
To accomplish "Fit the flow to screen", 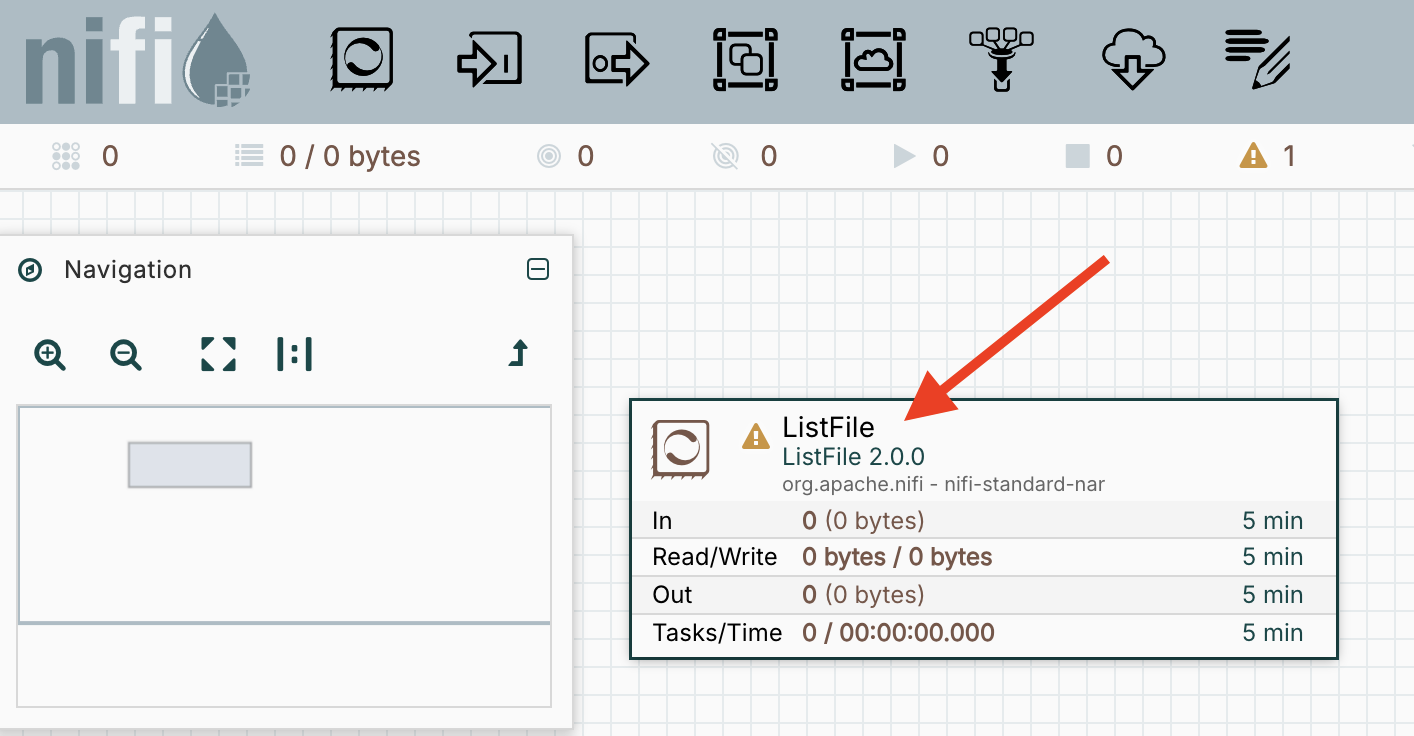I will click(218, 354).
